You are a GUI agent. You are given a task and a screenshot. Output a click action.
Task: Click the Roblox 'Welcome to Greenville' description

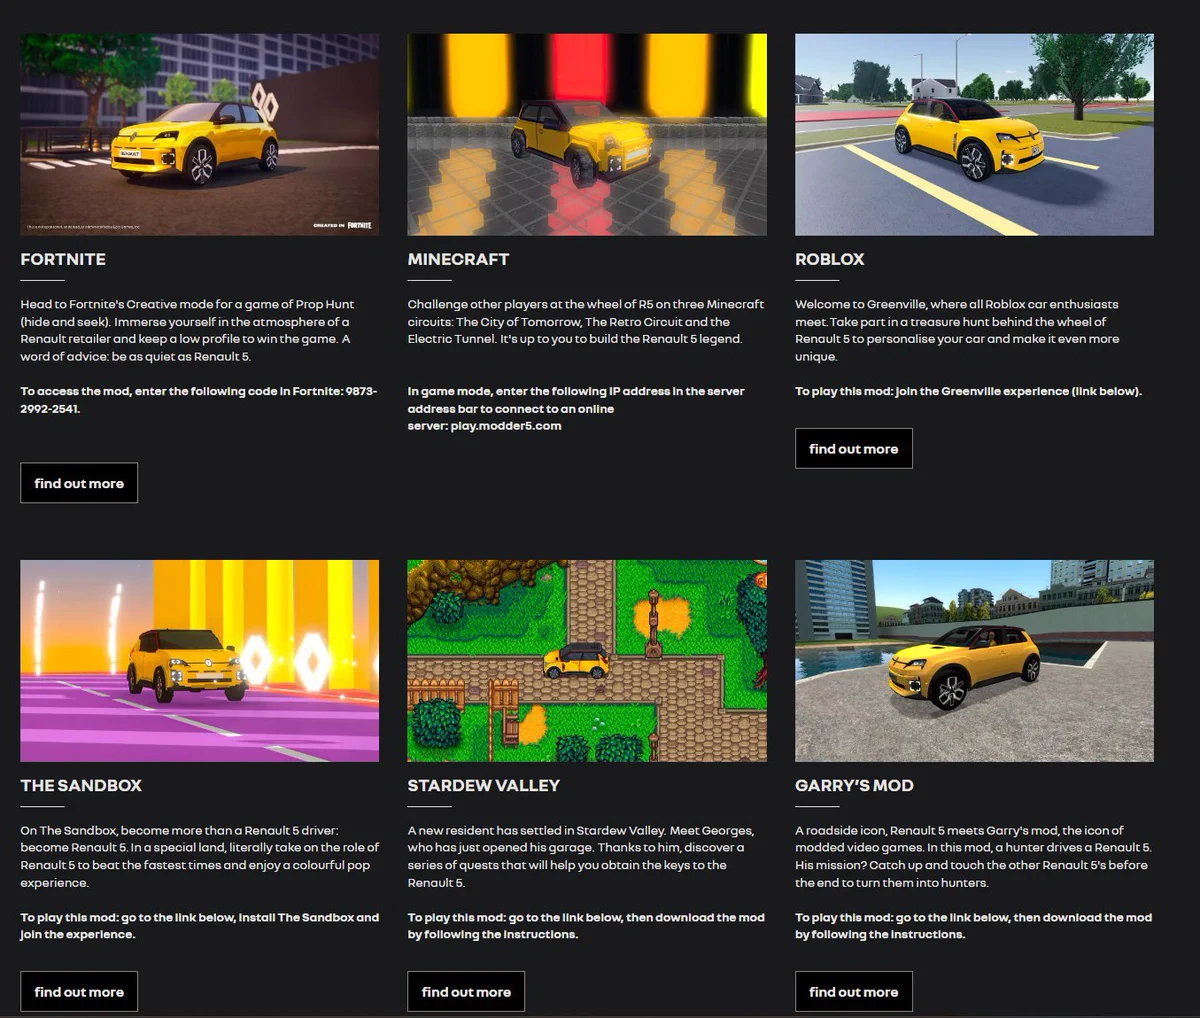pyautogui.click(x=956, y=330)
